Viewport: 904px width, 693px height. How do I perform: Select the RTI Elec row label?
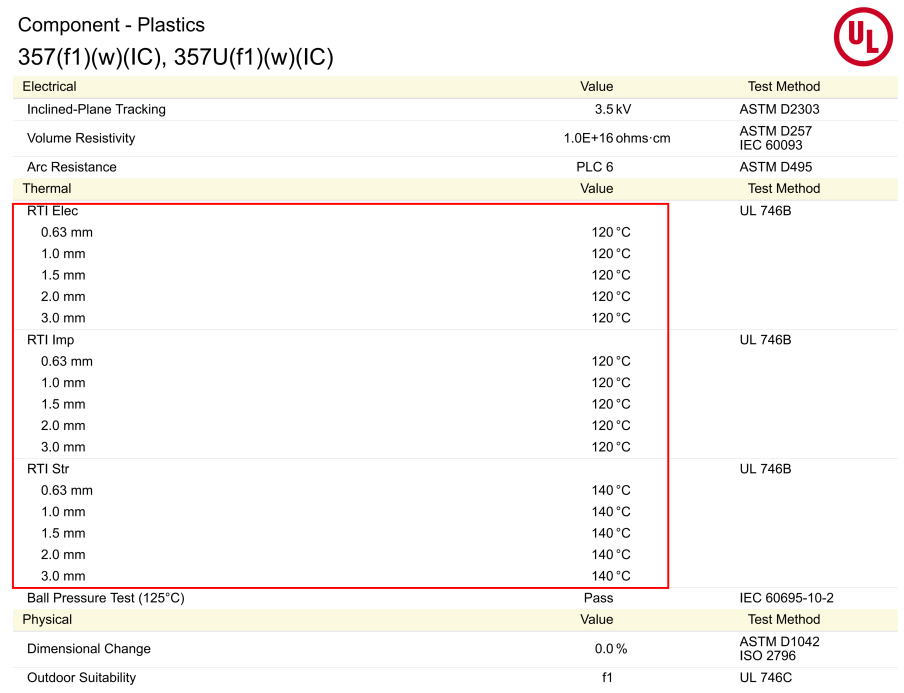pyautogui.click(x=52, y=211)
